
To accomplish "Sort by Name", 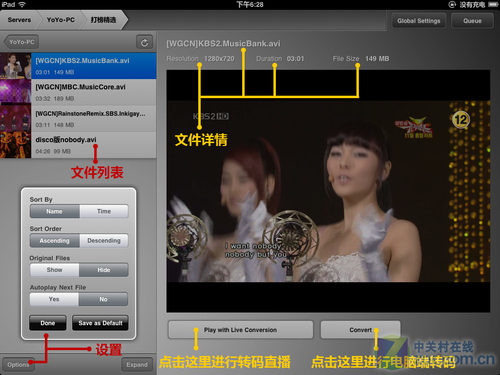I will (54, 211).
